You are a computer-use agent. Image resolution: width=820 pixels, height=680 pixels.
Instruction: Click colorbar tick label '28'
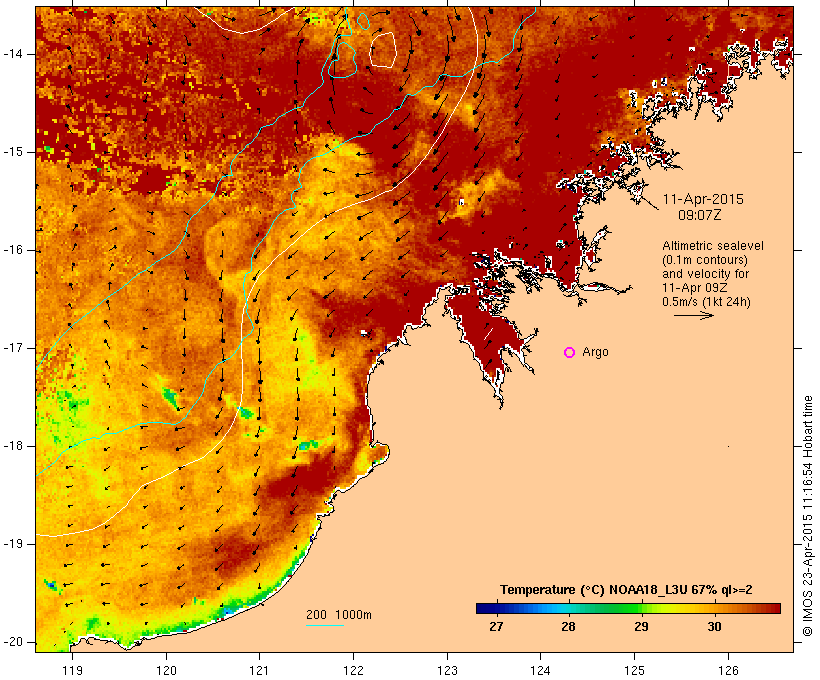tap(568, 627)
